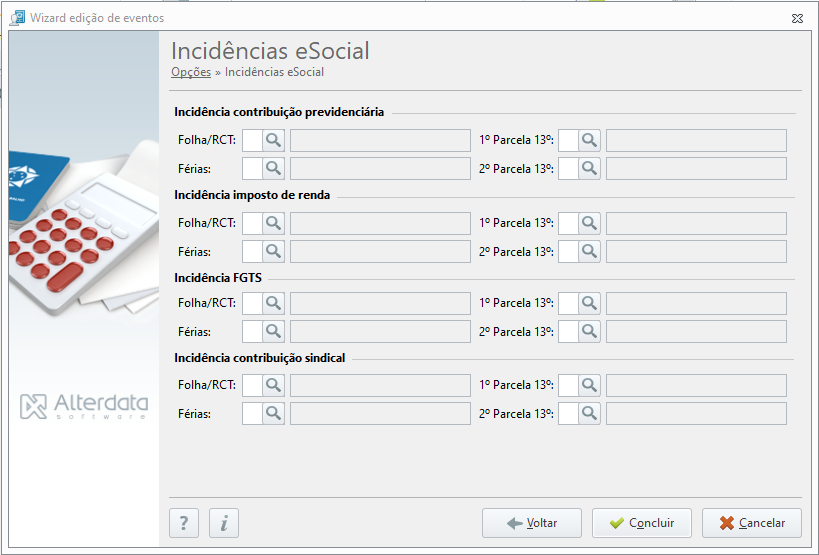Open Folha/RCT lookup in Incidência FGTS

(273, 303)
